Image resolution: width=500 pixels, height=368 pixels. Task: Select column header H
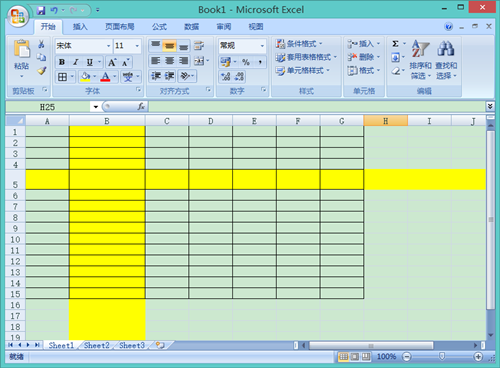pyautogui.click(x=386, y=121)
